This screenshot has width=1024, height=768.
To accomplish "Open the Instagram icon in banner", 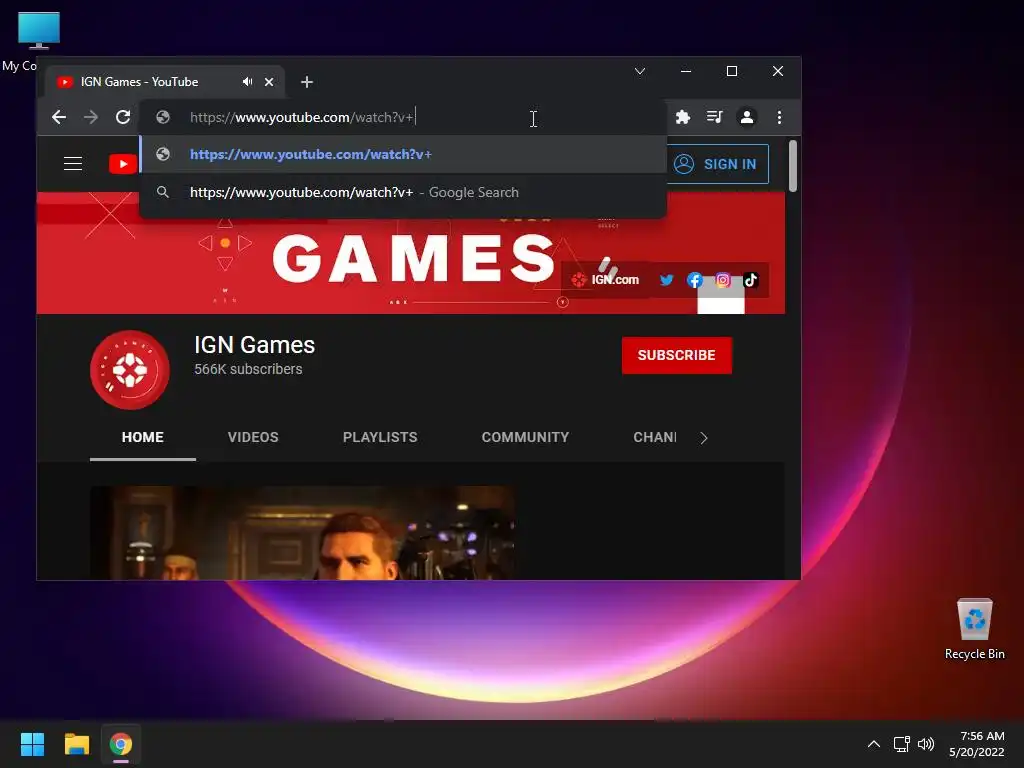I will pyautogui.click(x=723, y=280).
